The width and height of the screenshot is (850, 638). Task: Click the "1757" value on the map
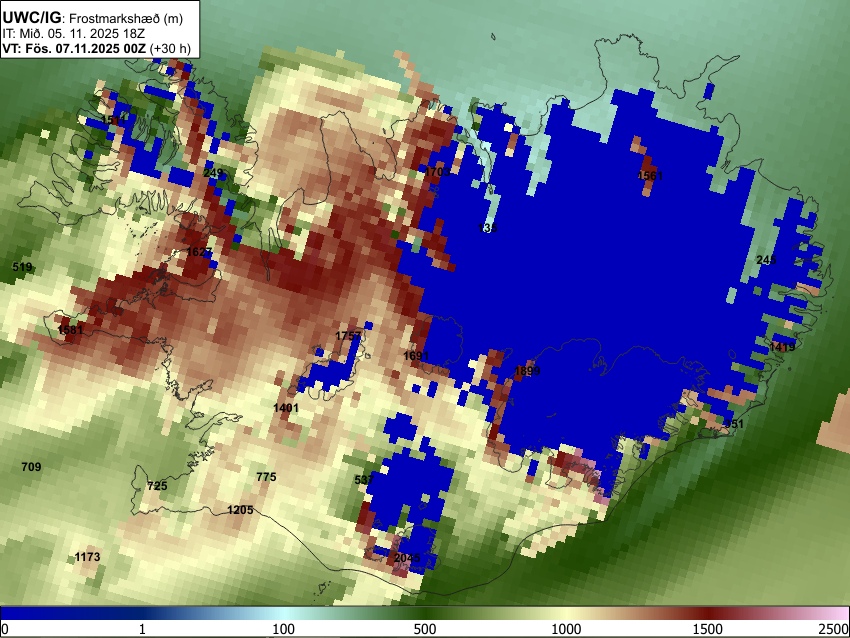point(348,336)
